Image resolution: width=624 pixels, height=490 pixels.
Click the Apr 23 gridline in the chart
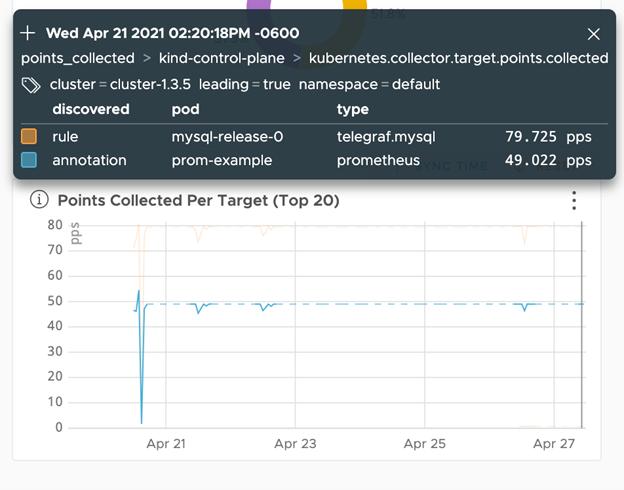click(x=295, y=324)
